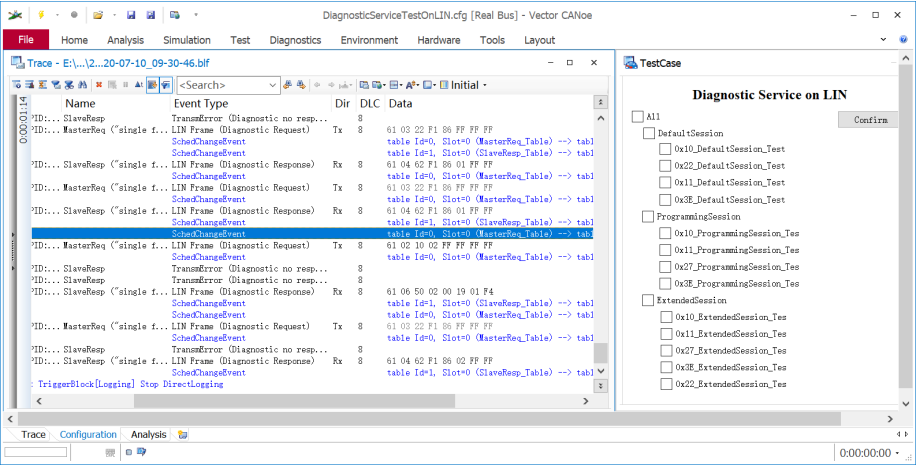Select the request row with 61 02 10 02 FF
The height and width of the screenshot is (466, 917).
coord(312,246)
